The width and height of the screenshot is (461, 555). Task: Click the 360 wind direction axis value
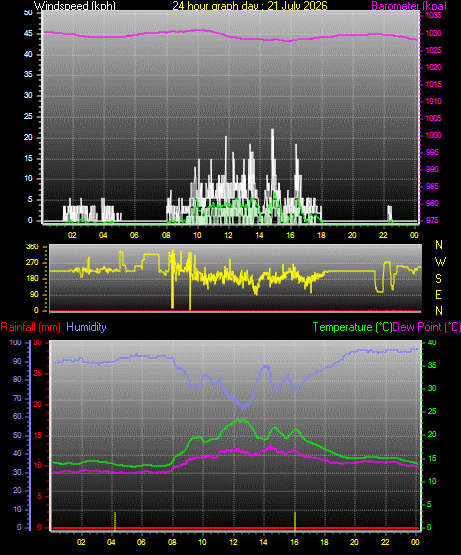[x=32, y=247]
